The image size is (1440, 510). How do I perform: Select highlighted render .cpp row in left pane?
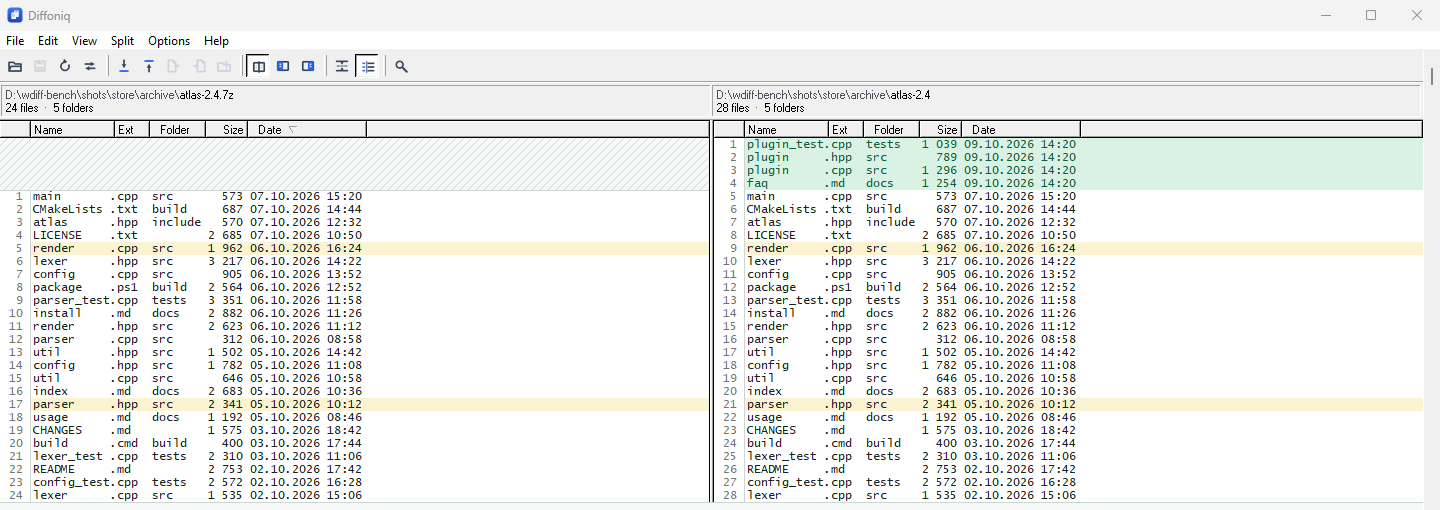pos(354,248)
